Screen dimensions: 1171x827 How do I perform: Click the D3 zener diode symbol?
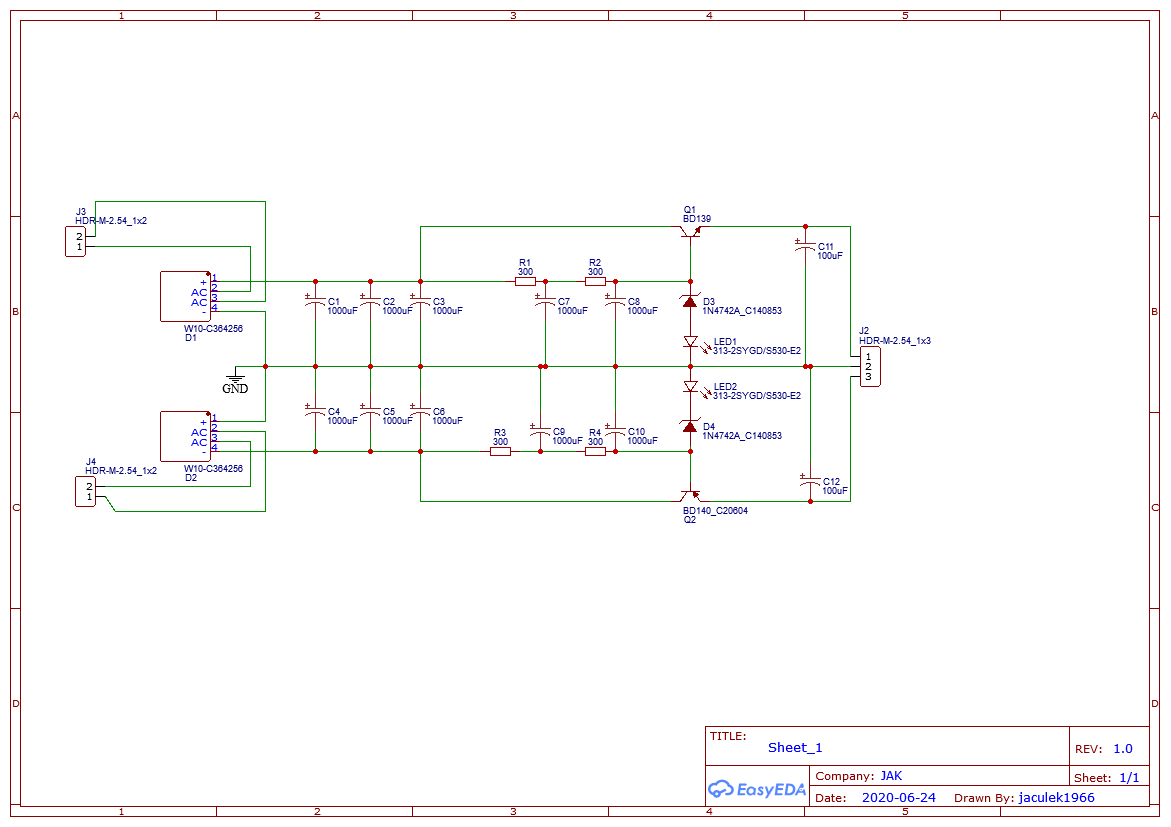pyautogui.click(x=690, y=301)
